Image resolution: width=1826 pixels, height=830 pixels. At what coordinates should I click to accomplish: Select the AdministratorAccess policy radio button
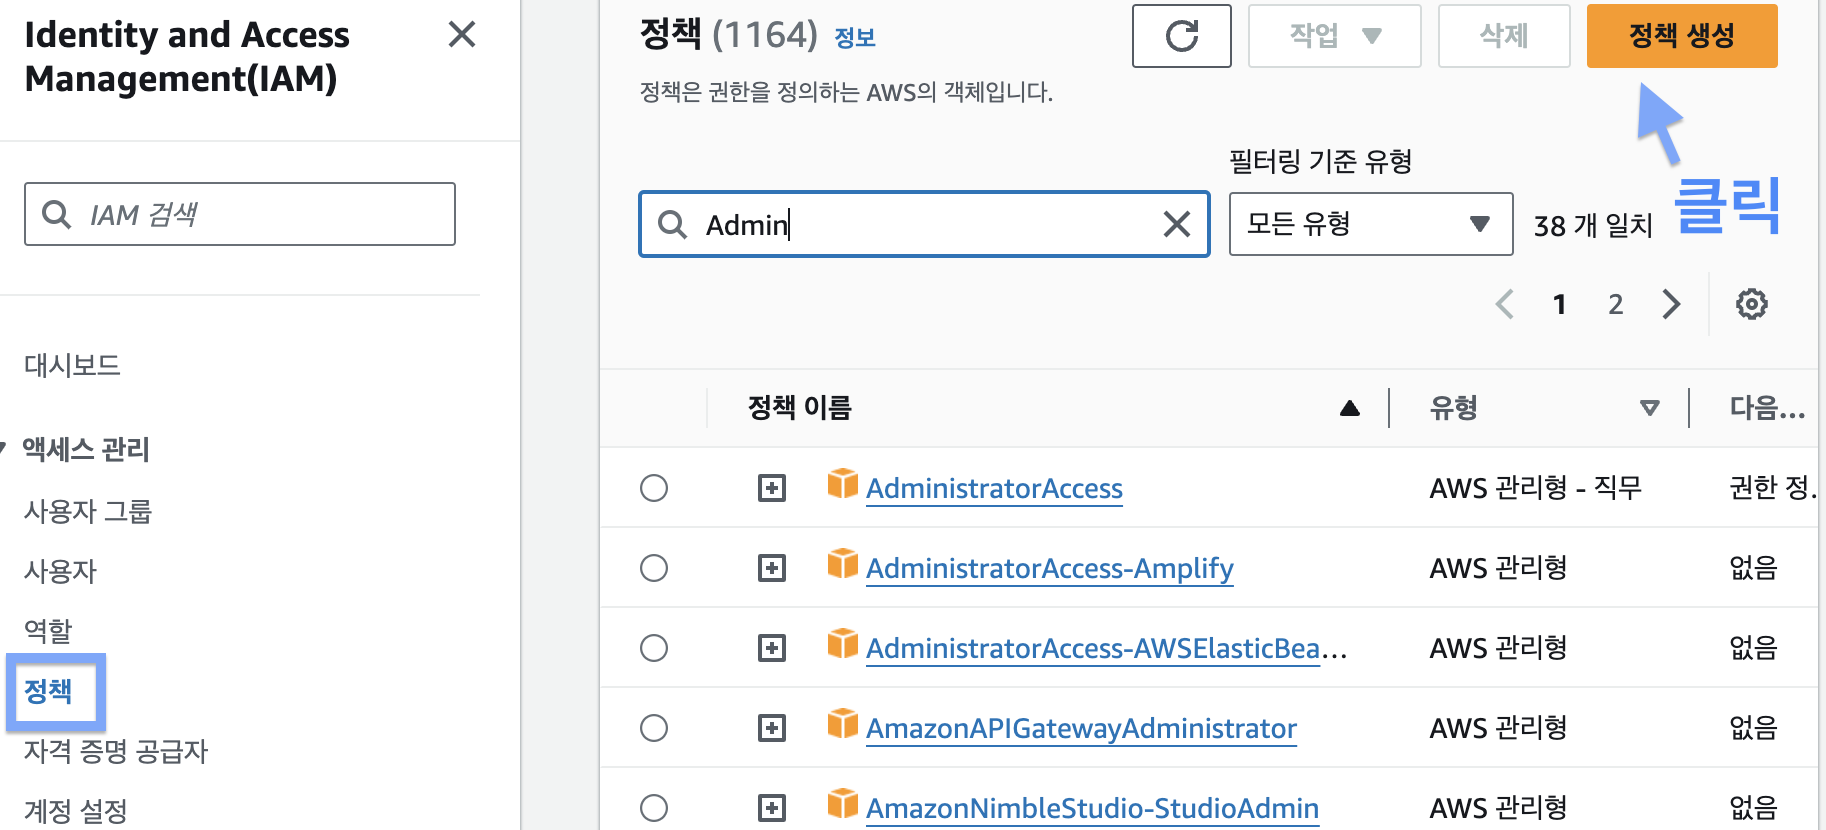[654, 488]
